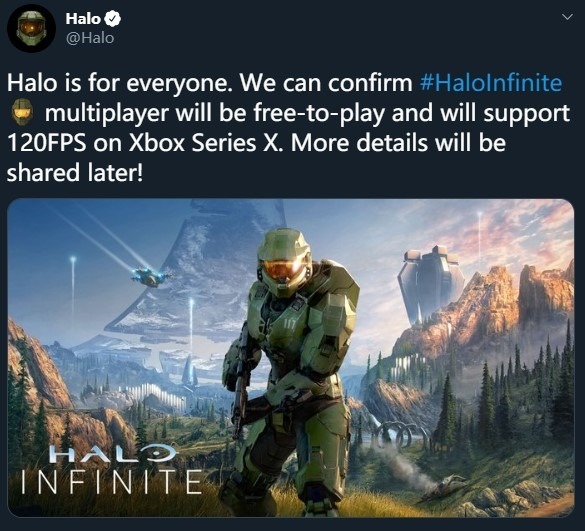
Task: Click the Halo display name
Action: pyautogui.click(x=83, y=19)
